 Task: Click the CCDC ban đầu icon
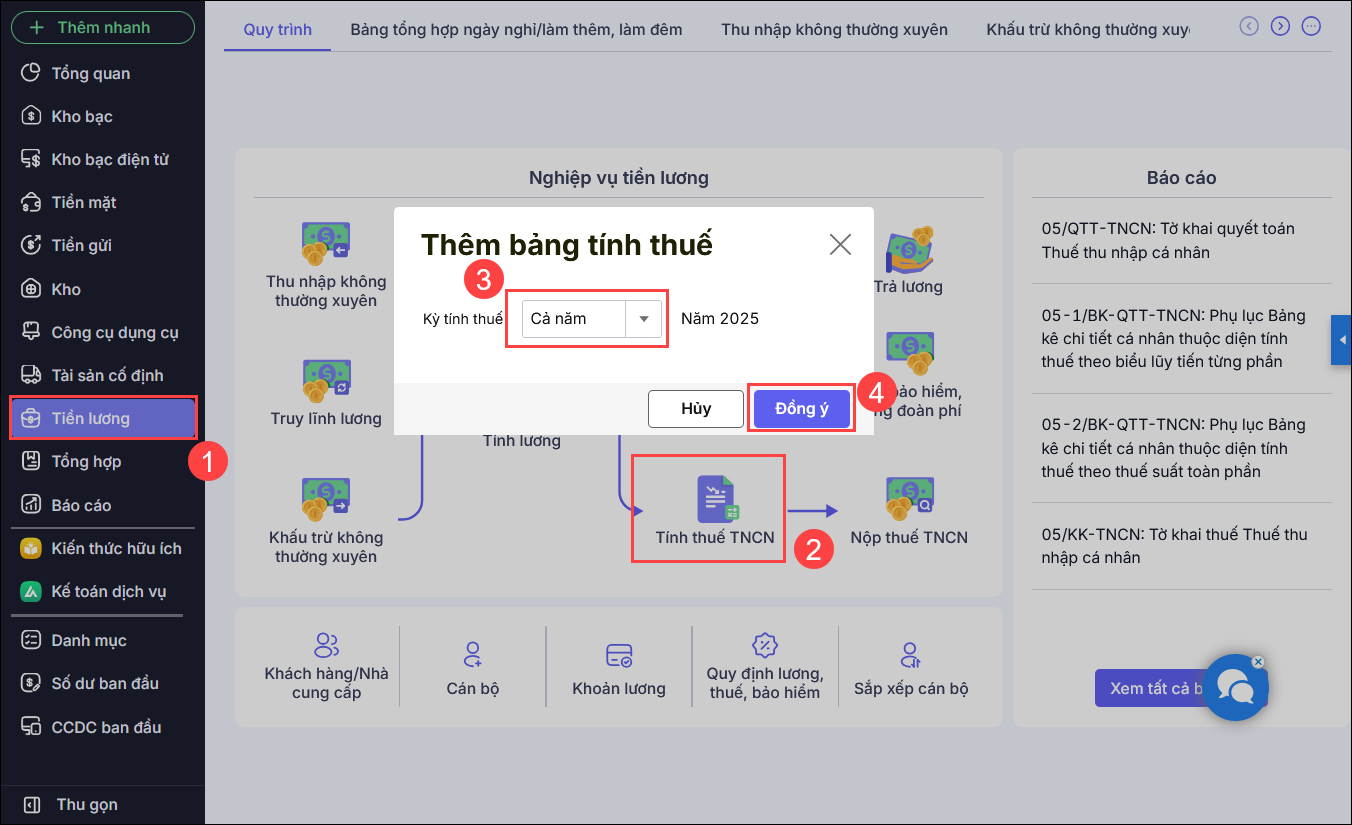coord(32,727)
